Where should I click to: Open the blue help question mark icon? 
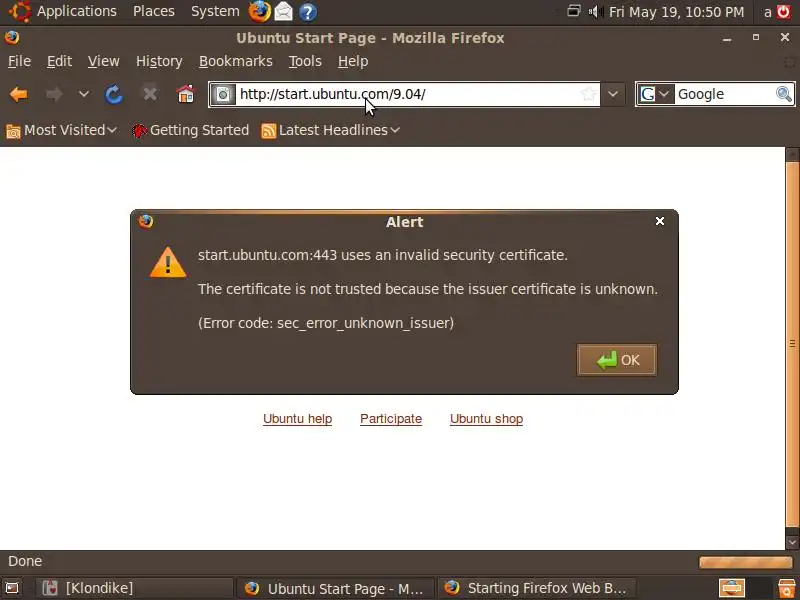(308, 11)
